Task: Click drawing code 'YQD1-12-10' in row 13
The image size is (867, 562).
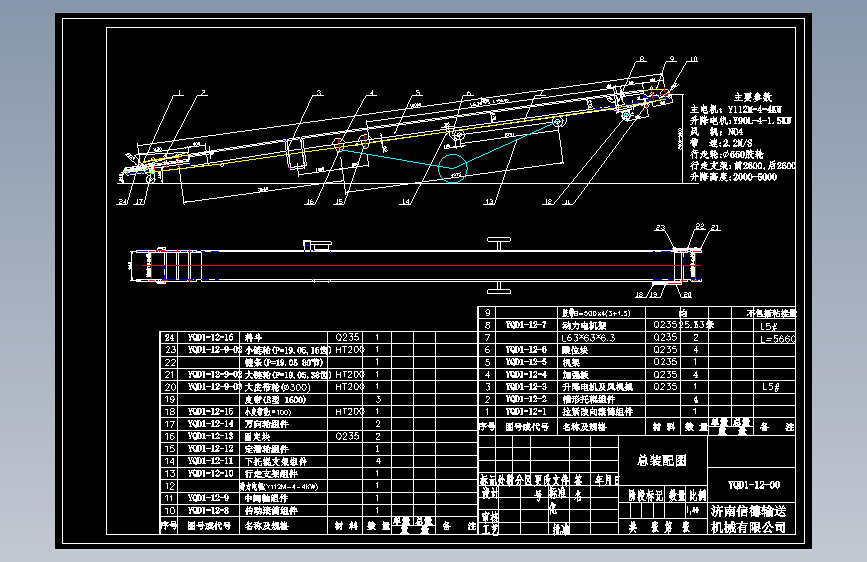Action: click(x=210, y=473)
